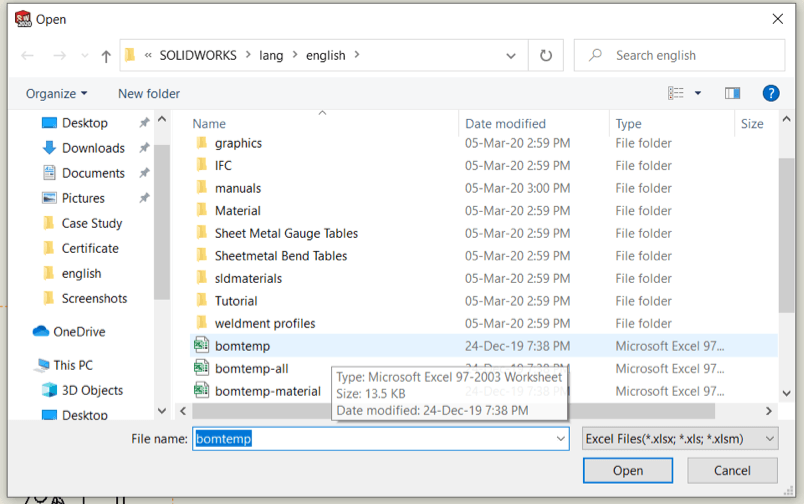The image size is (804, 504).
Task: Expand the File name dropdown list
Action: tap(560, 439)
